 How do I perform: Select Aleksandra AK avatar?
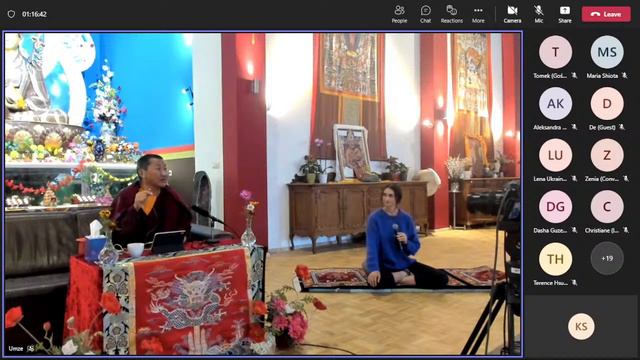click(555, 104)
